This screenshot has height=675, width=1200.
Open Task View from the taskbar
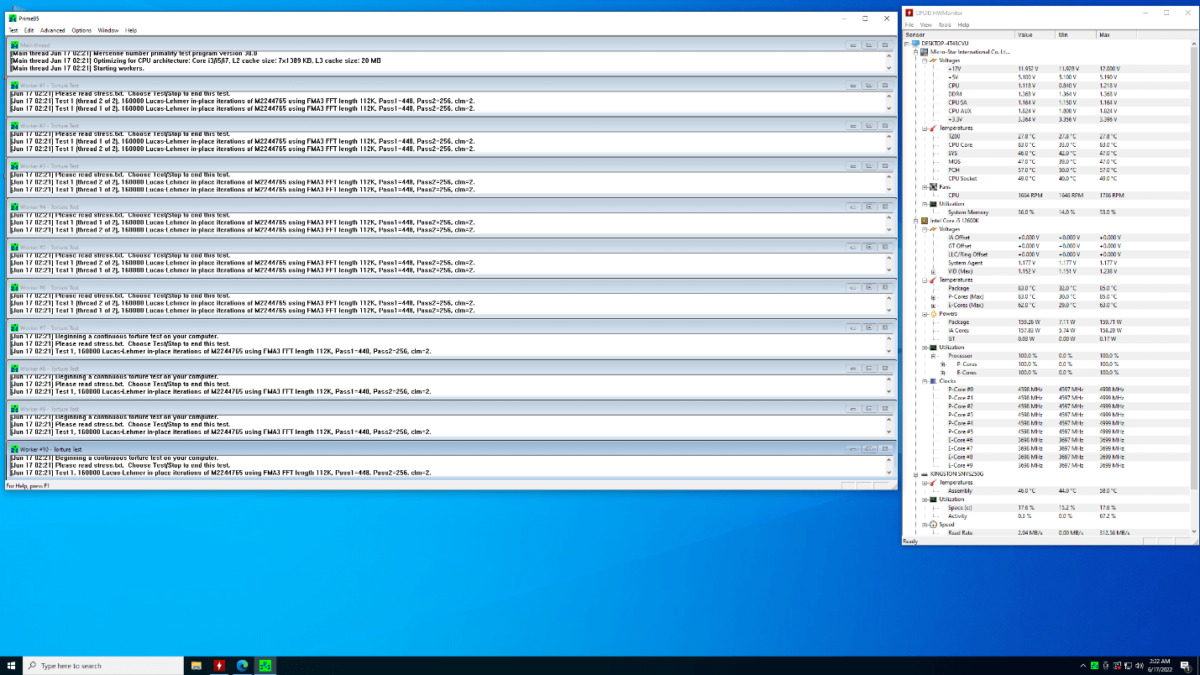195,665
